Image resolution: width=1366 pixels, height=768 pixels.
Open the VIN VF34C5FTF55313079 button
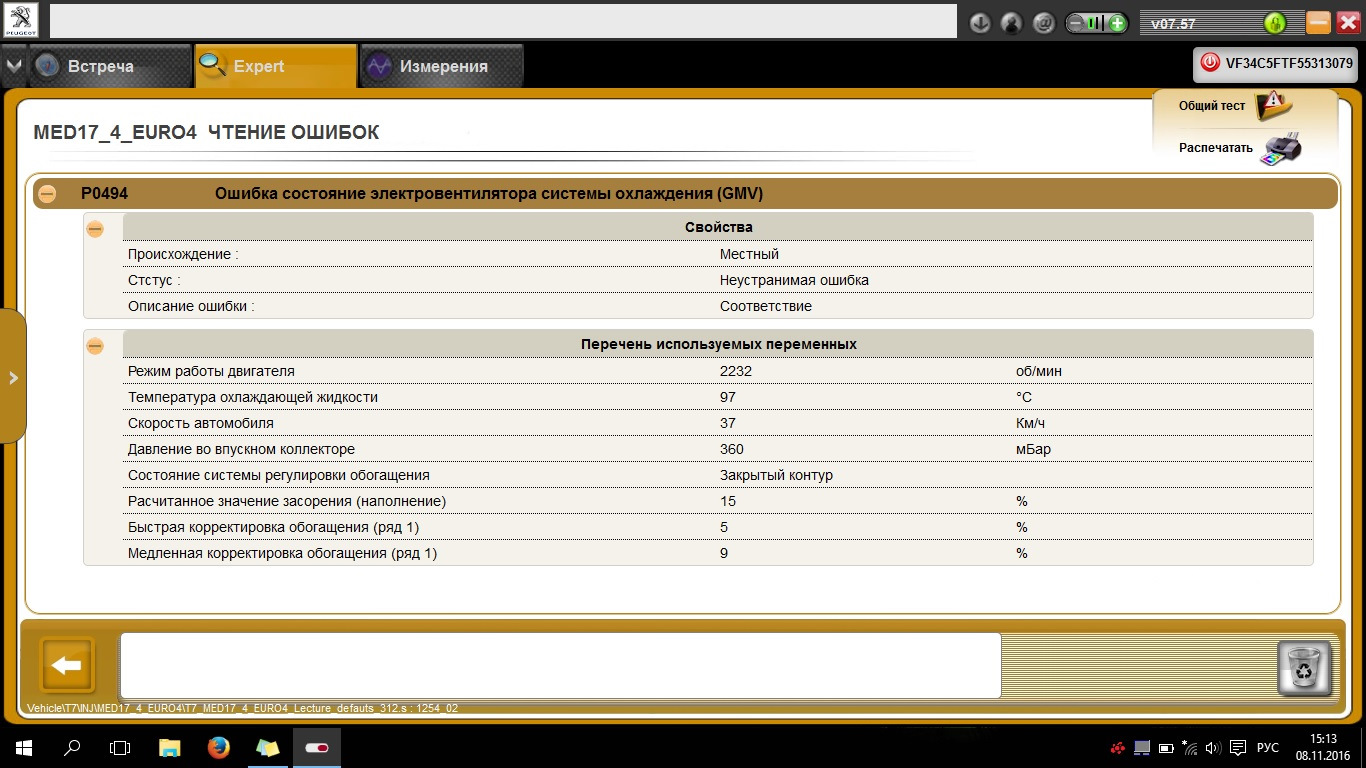click(1275, 63)
